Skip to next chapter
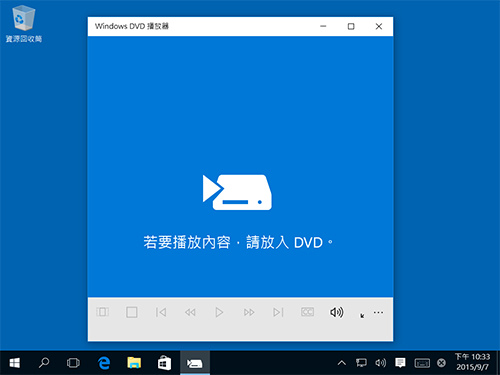Viewport: 500px width, 375px height. (x=278, y=312)
